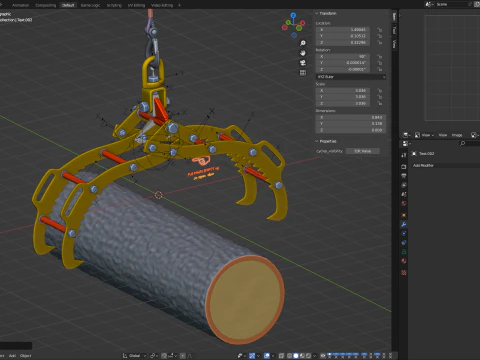Screen dimensions: 480x360
Task: Collapse the Transform panel
Action: pyautogui.click(x=326, y=13)
